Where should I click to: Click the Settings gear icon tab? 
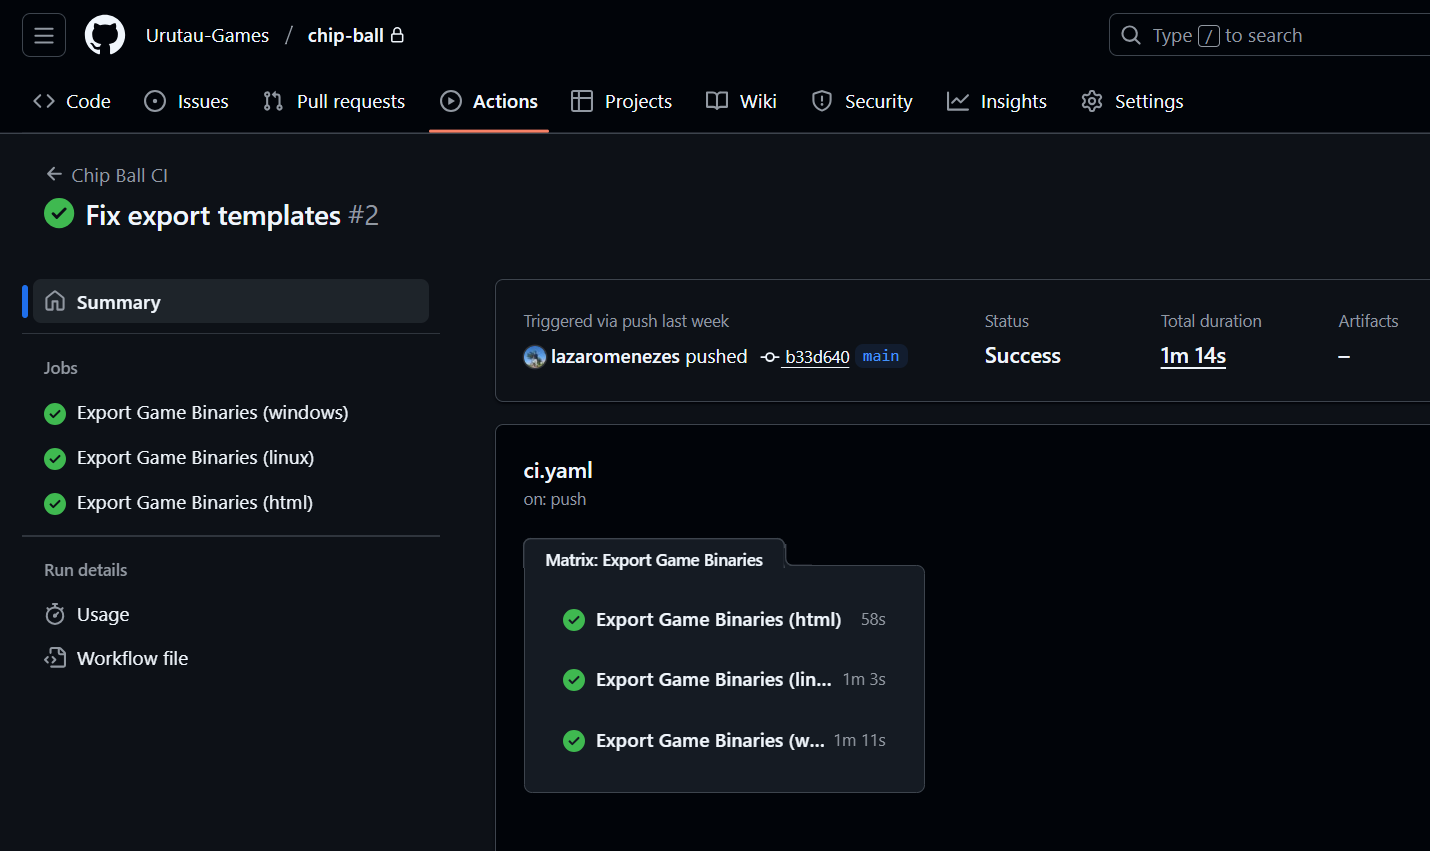click(1092, 101)
